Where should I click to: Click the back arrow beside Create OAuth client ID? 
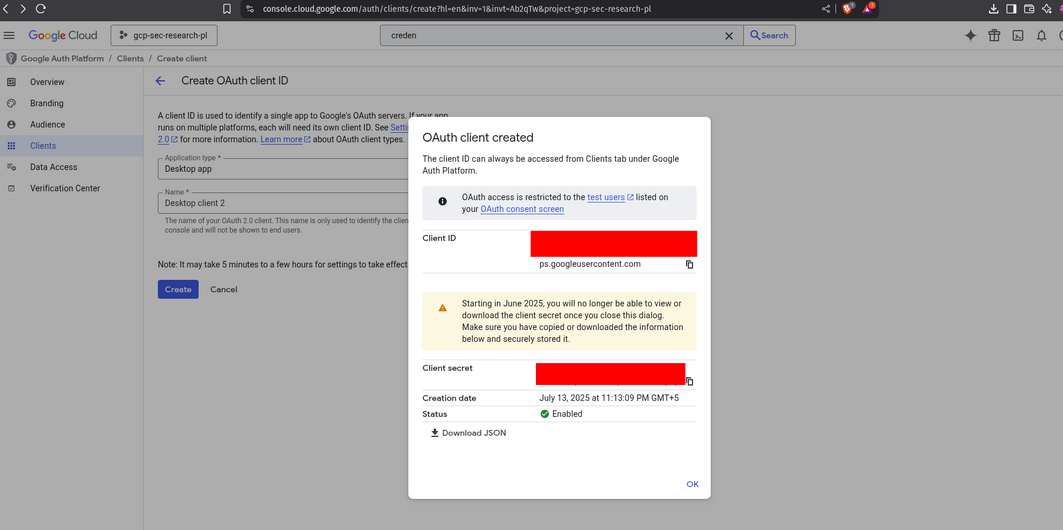click(x=161, y=81)
